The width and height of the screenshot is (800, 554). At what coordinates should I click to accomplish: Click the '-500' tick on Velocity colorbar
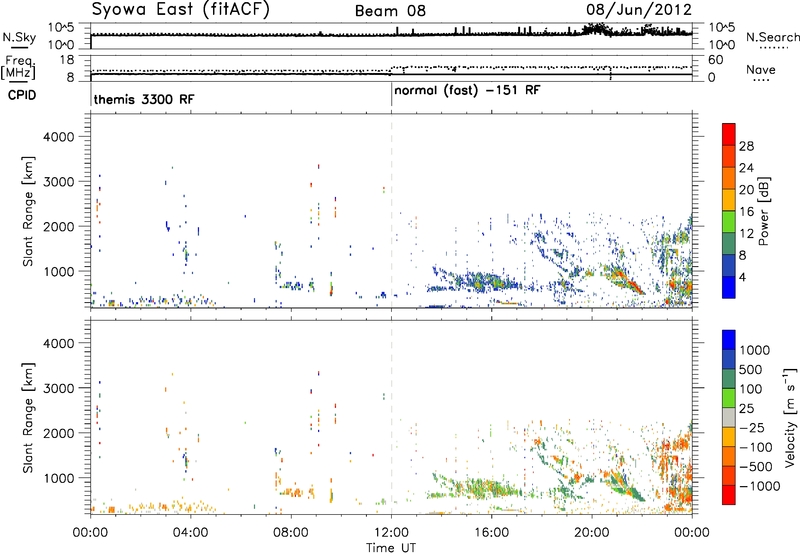(x=756, y=467)
